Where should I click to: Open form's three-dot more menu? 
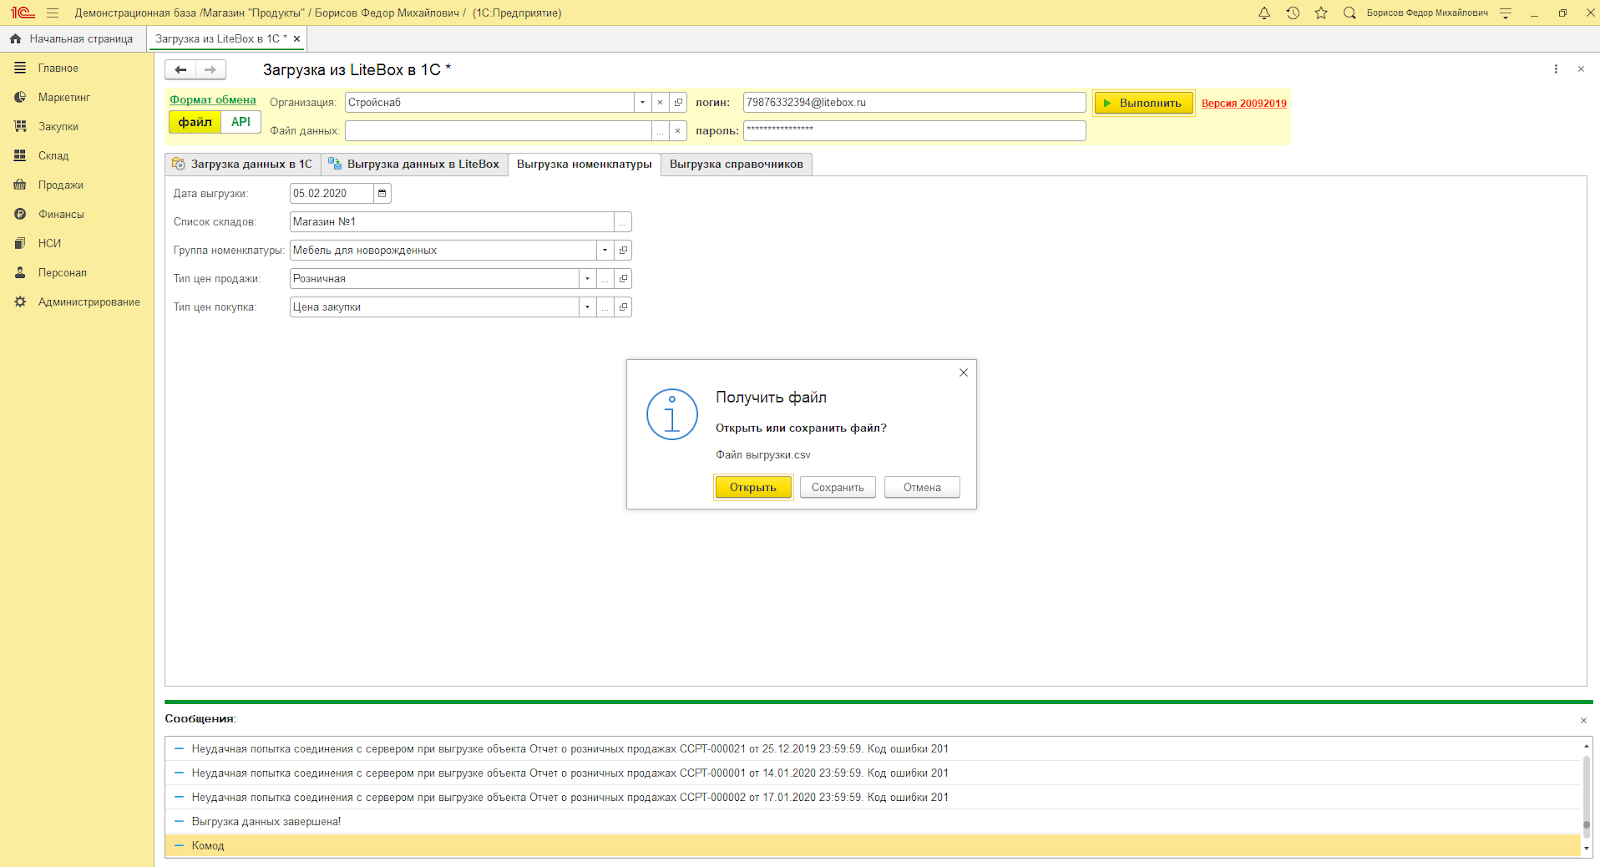click(1556, 69)
